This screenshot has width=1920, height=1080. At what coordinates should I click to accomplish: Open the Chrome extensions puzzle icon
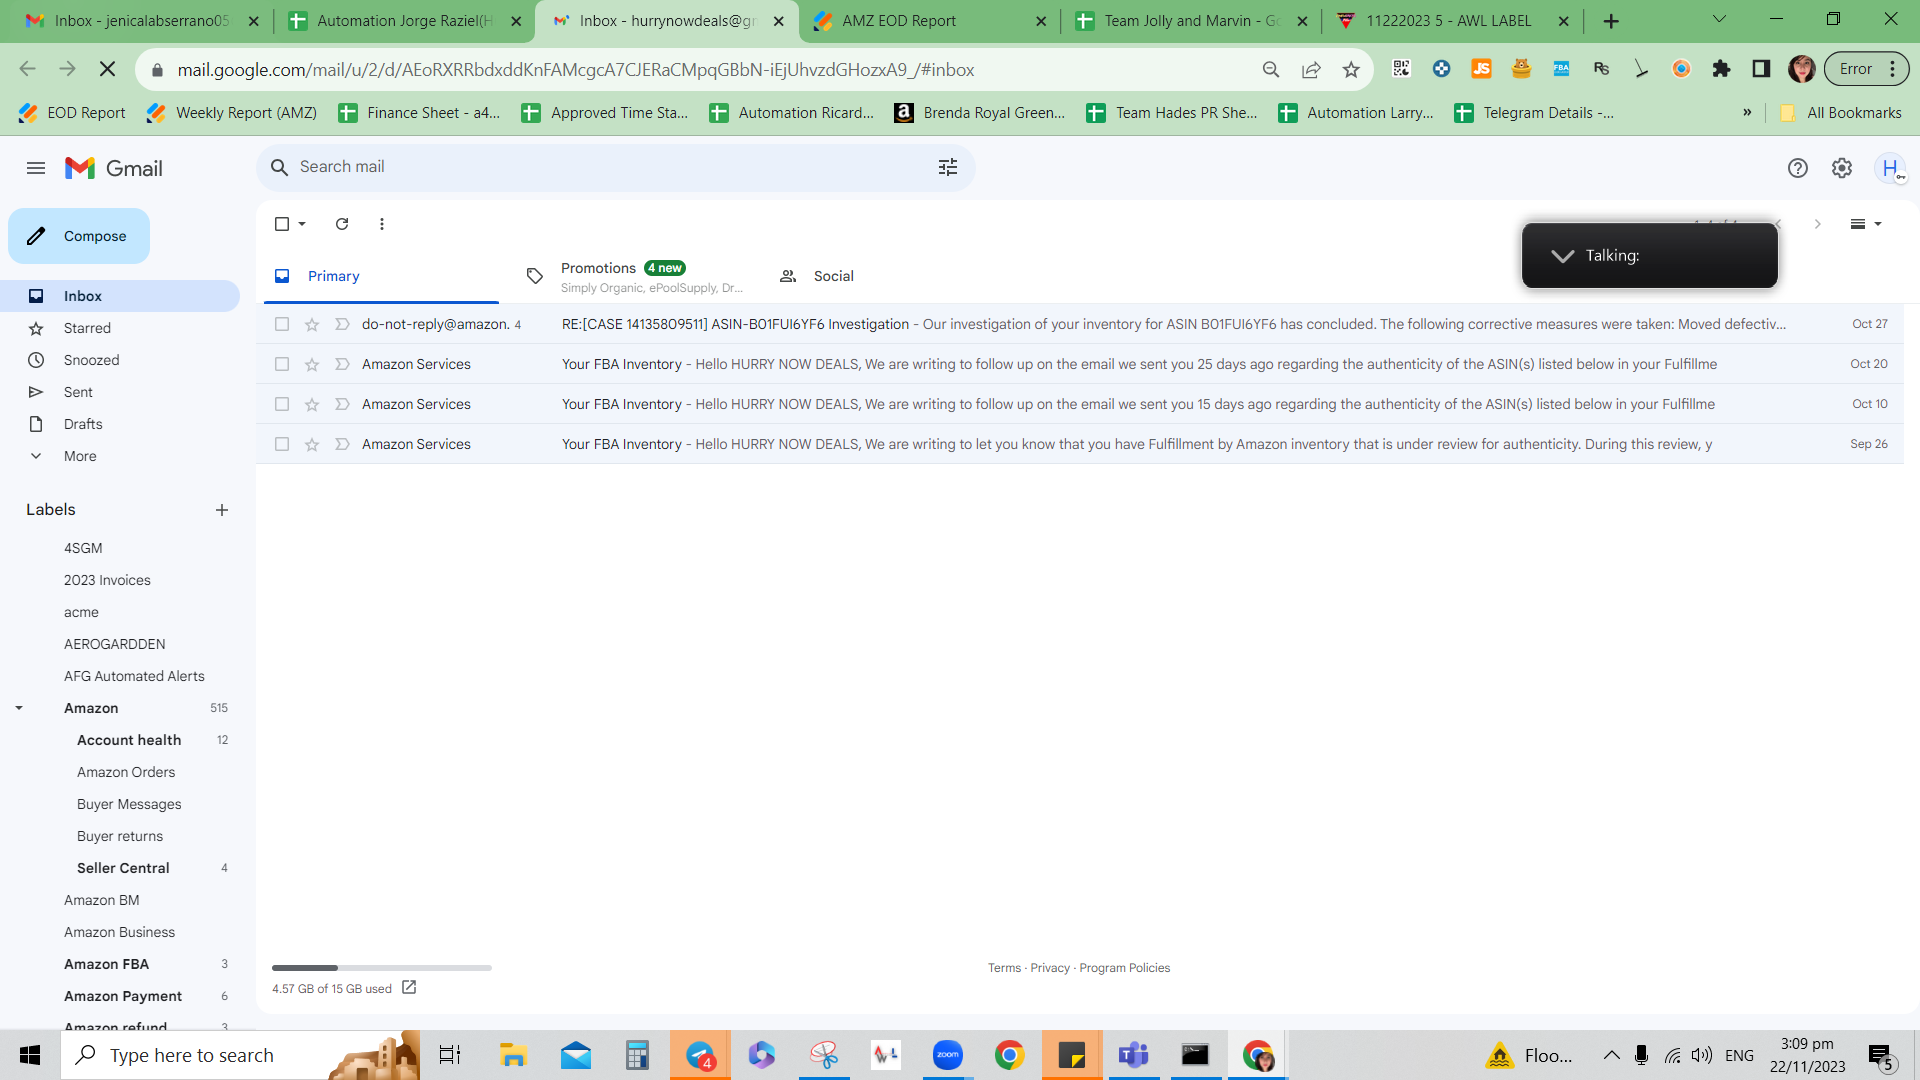coord(1721,69)
